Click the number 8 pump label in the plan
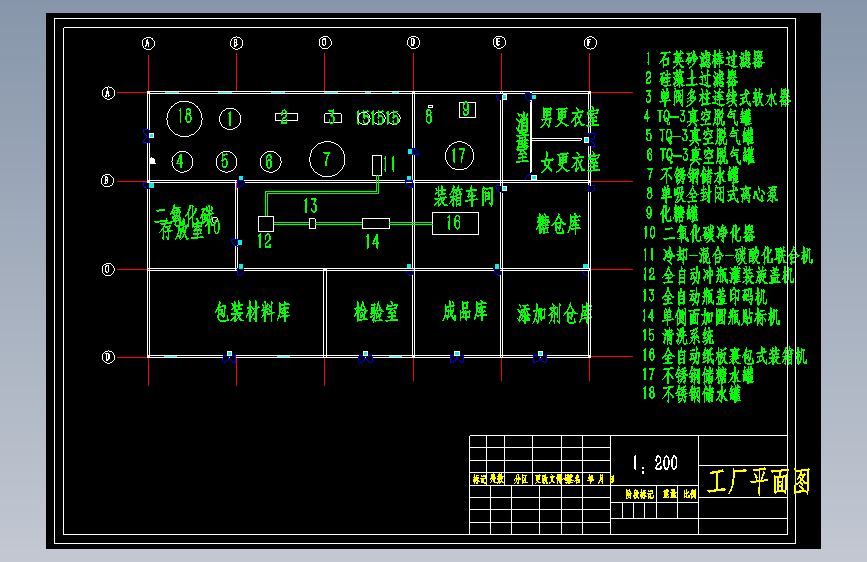This screenshot has width=867, height=562. (429, 116)
